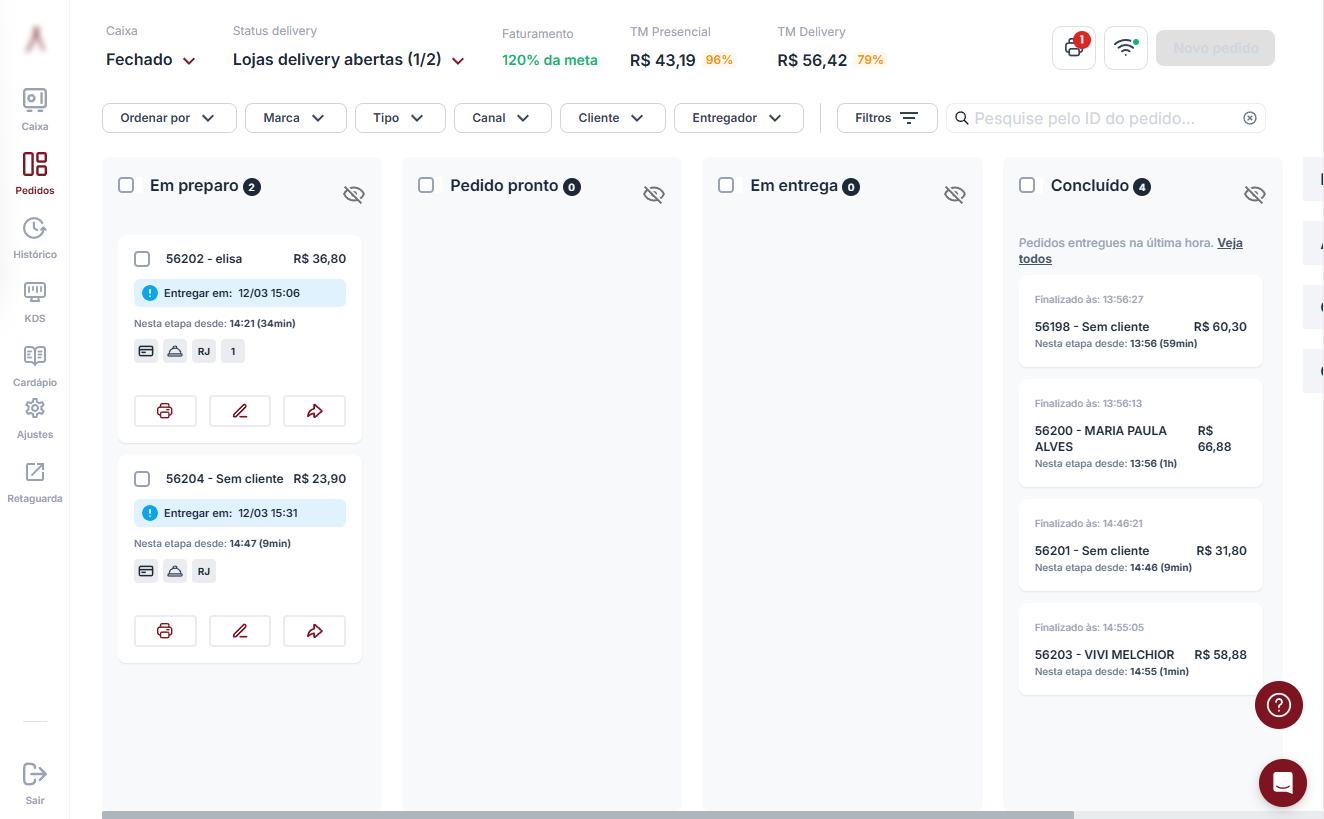Expand the Caixa Fechado status dropdown
The image size is (1324, 819).
point(151,60)
